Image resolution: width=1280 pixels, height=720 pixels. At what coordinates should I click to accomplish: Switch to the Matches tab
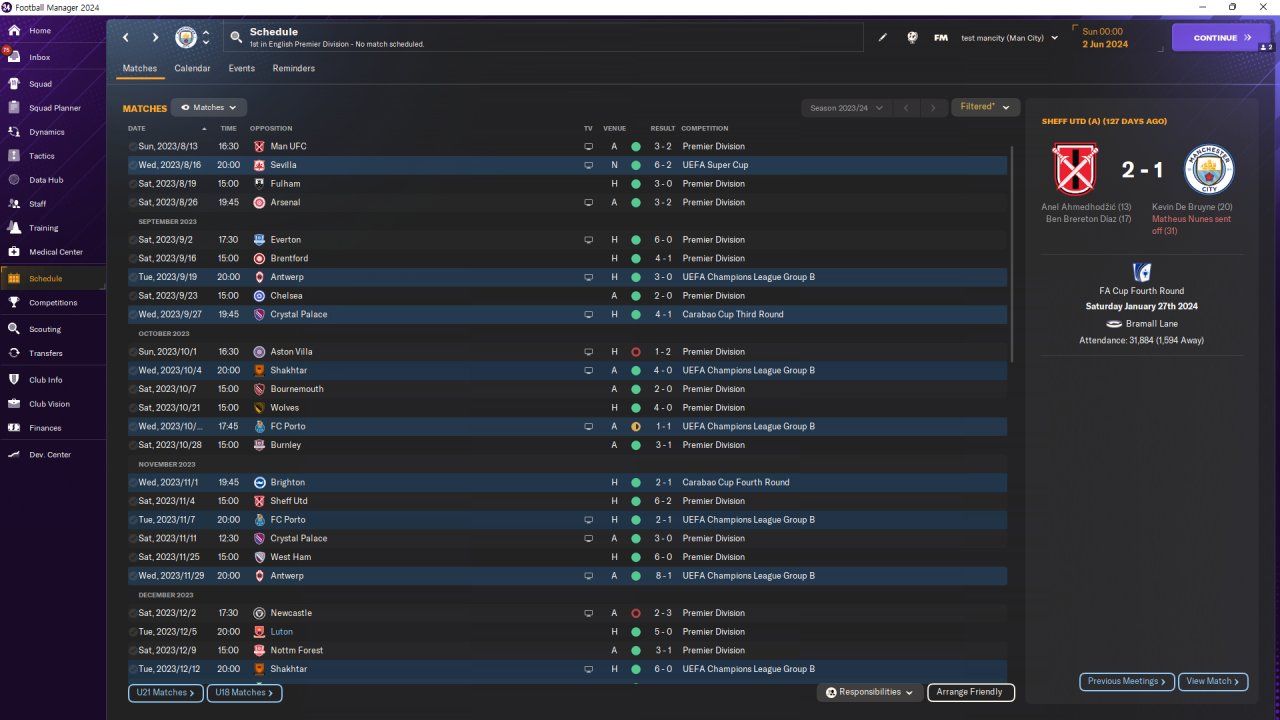click(140, 69)
